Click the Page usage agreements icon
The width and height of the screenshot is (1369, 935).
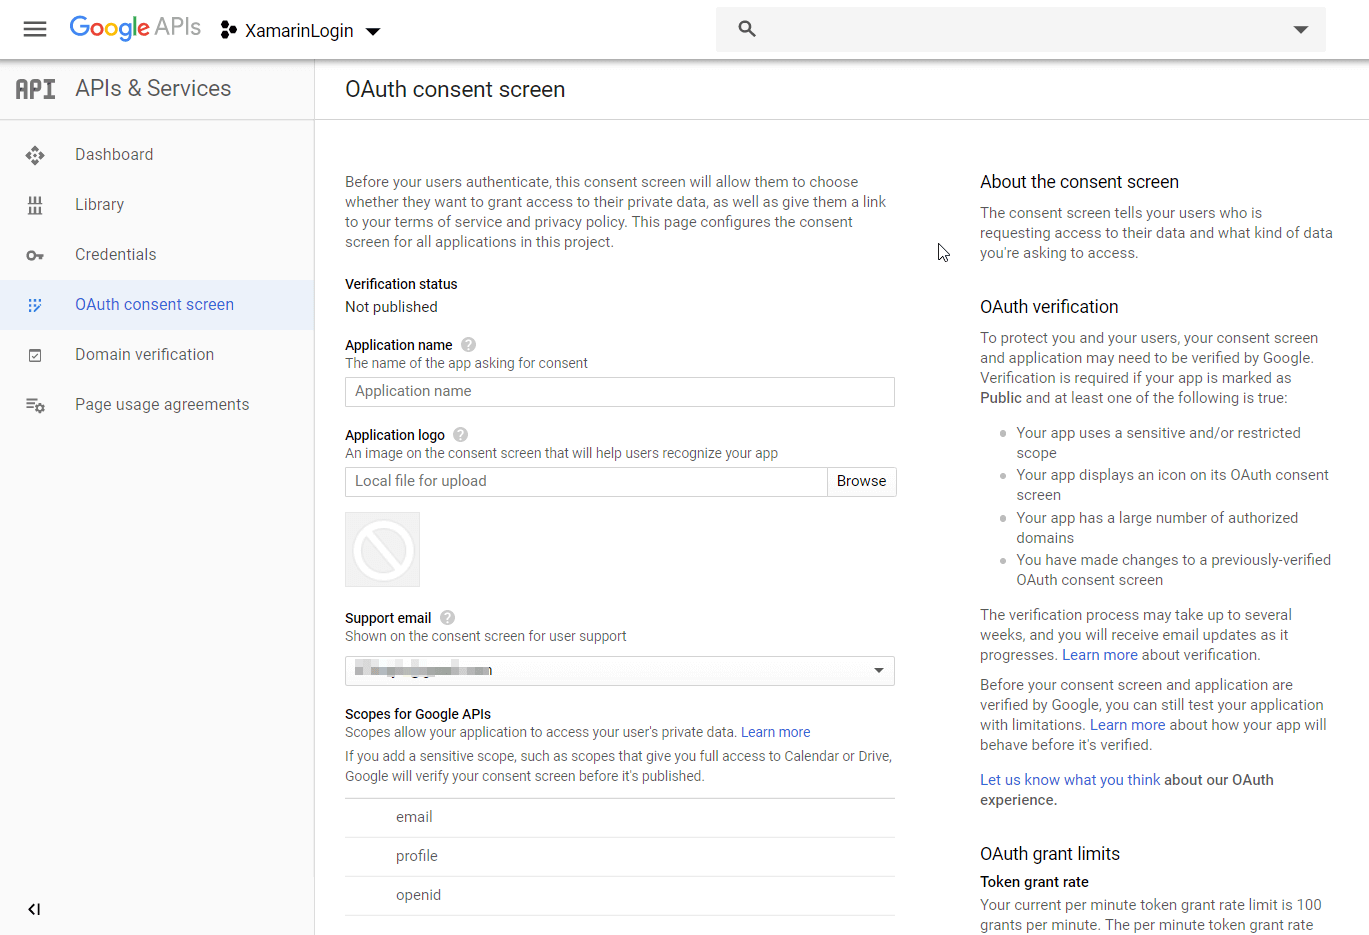click(x=35, y=405)
